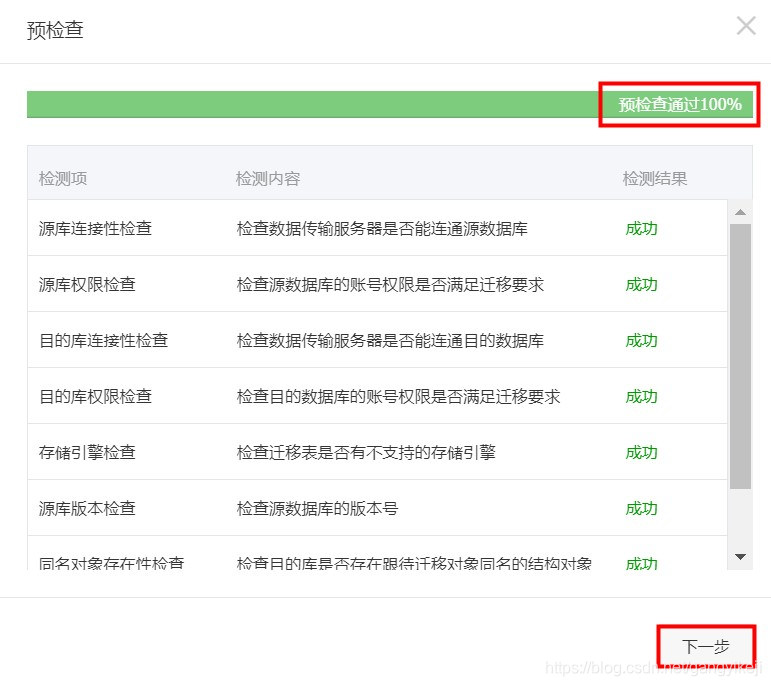Click 成功 result for 源库权限检查
This screenshot has width=771, height=686.
tap(641, 285)
